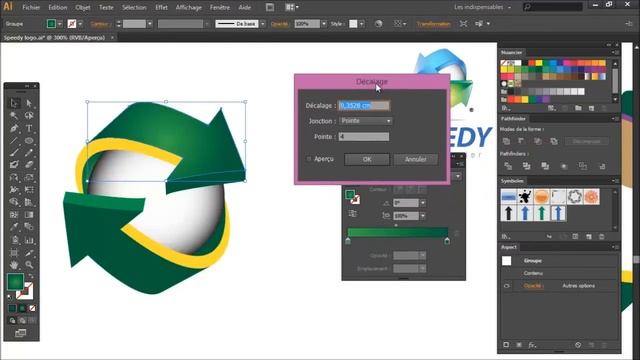Open the Jonction dropdown set to Pointe
The width and height of the screenshot is (640, 360).
click(366, 121)
